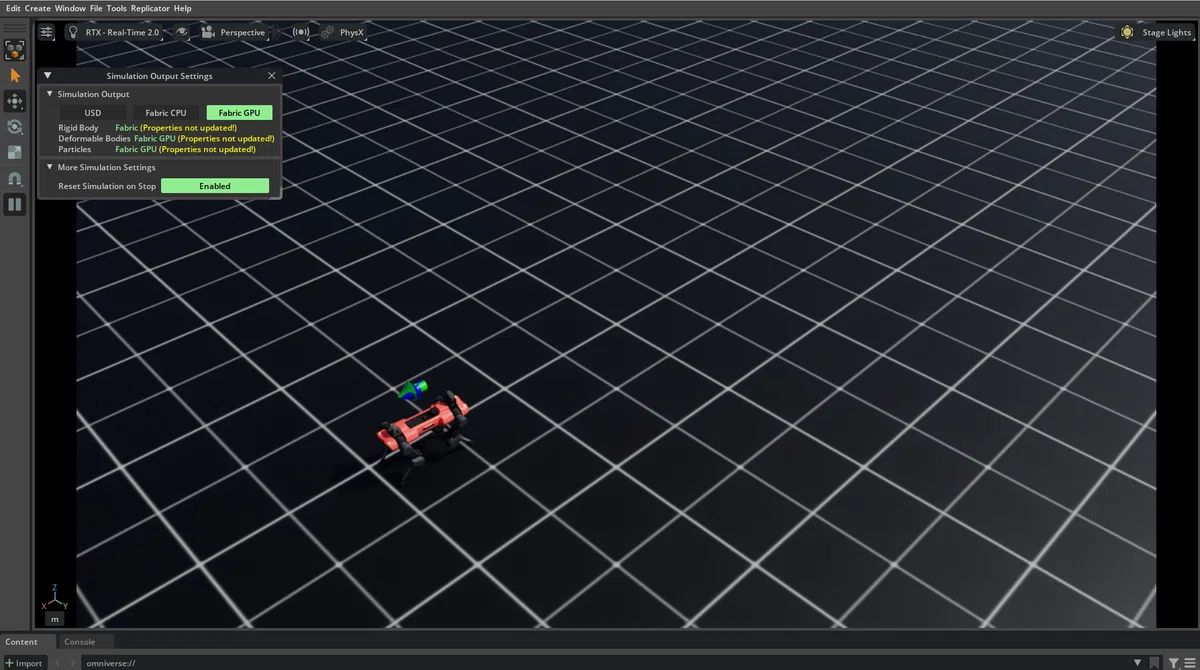Open the filter funnel in Content bar
Viewport: 1200px width, 670px height.
(1174, 663)
